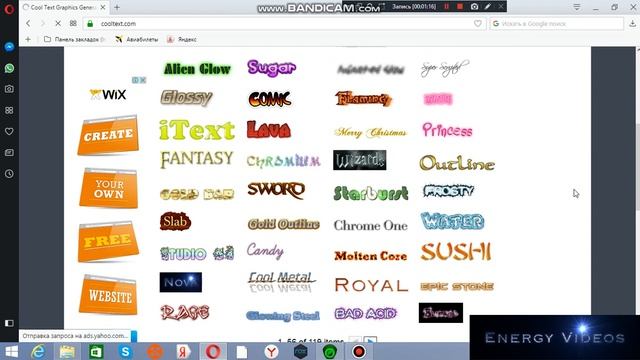Choose the Glossy logo style

tap(186, 98)
